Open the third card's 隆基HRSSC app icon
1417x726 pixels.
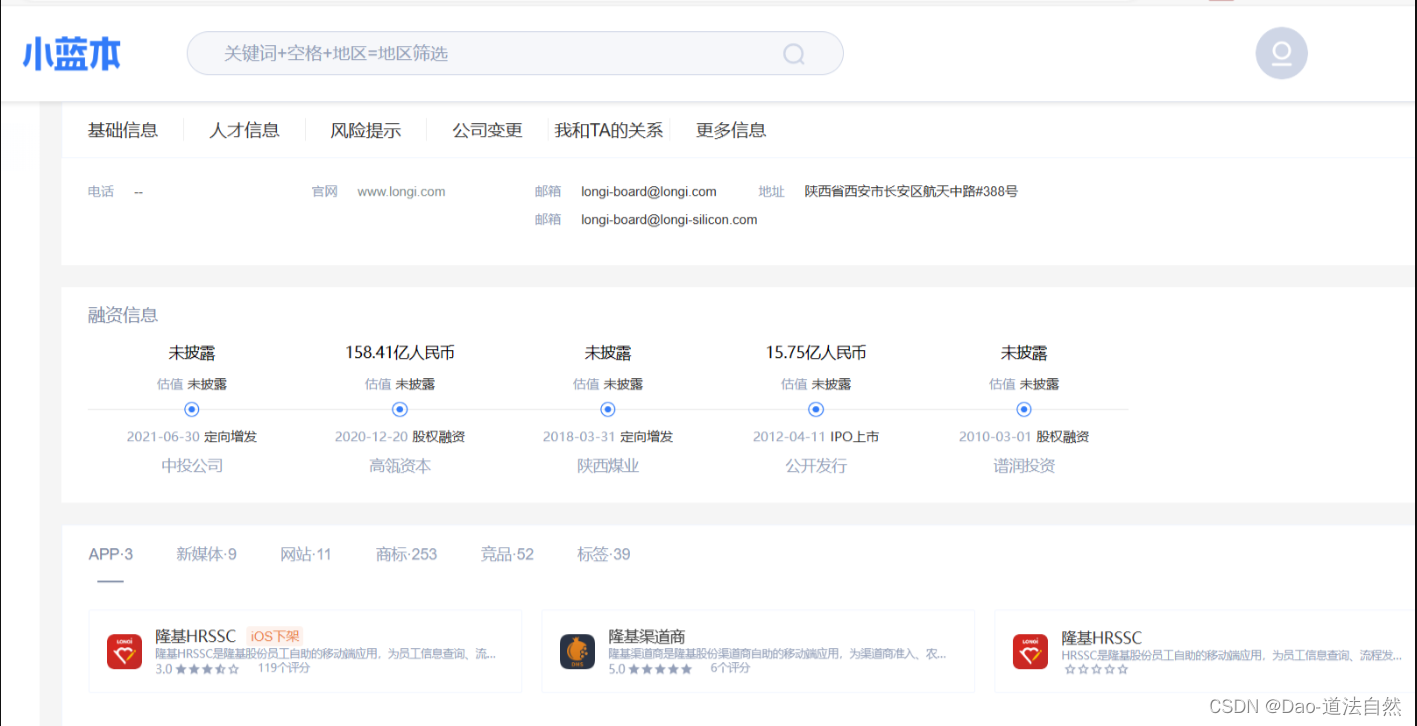(x=1031, y=652)
